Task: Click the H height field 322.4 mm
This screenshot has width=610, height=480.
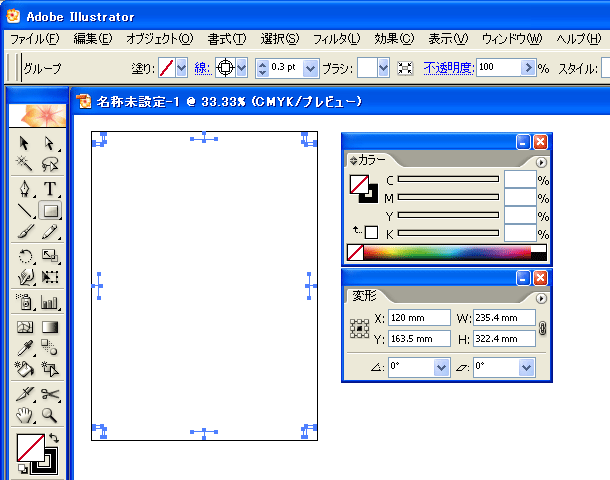Action: (x=504, y=338)
